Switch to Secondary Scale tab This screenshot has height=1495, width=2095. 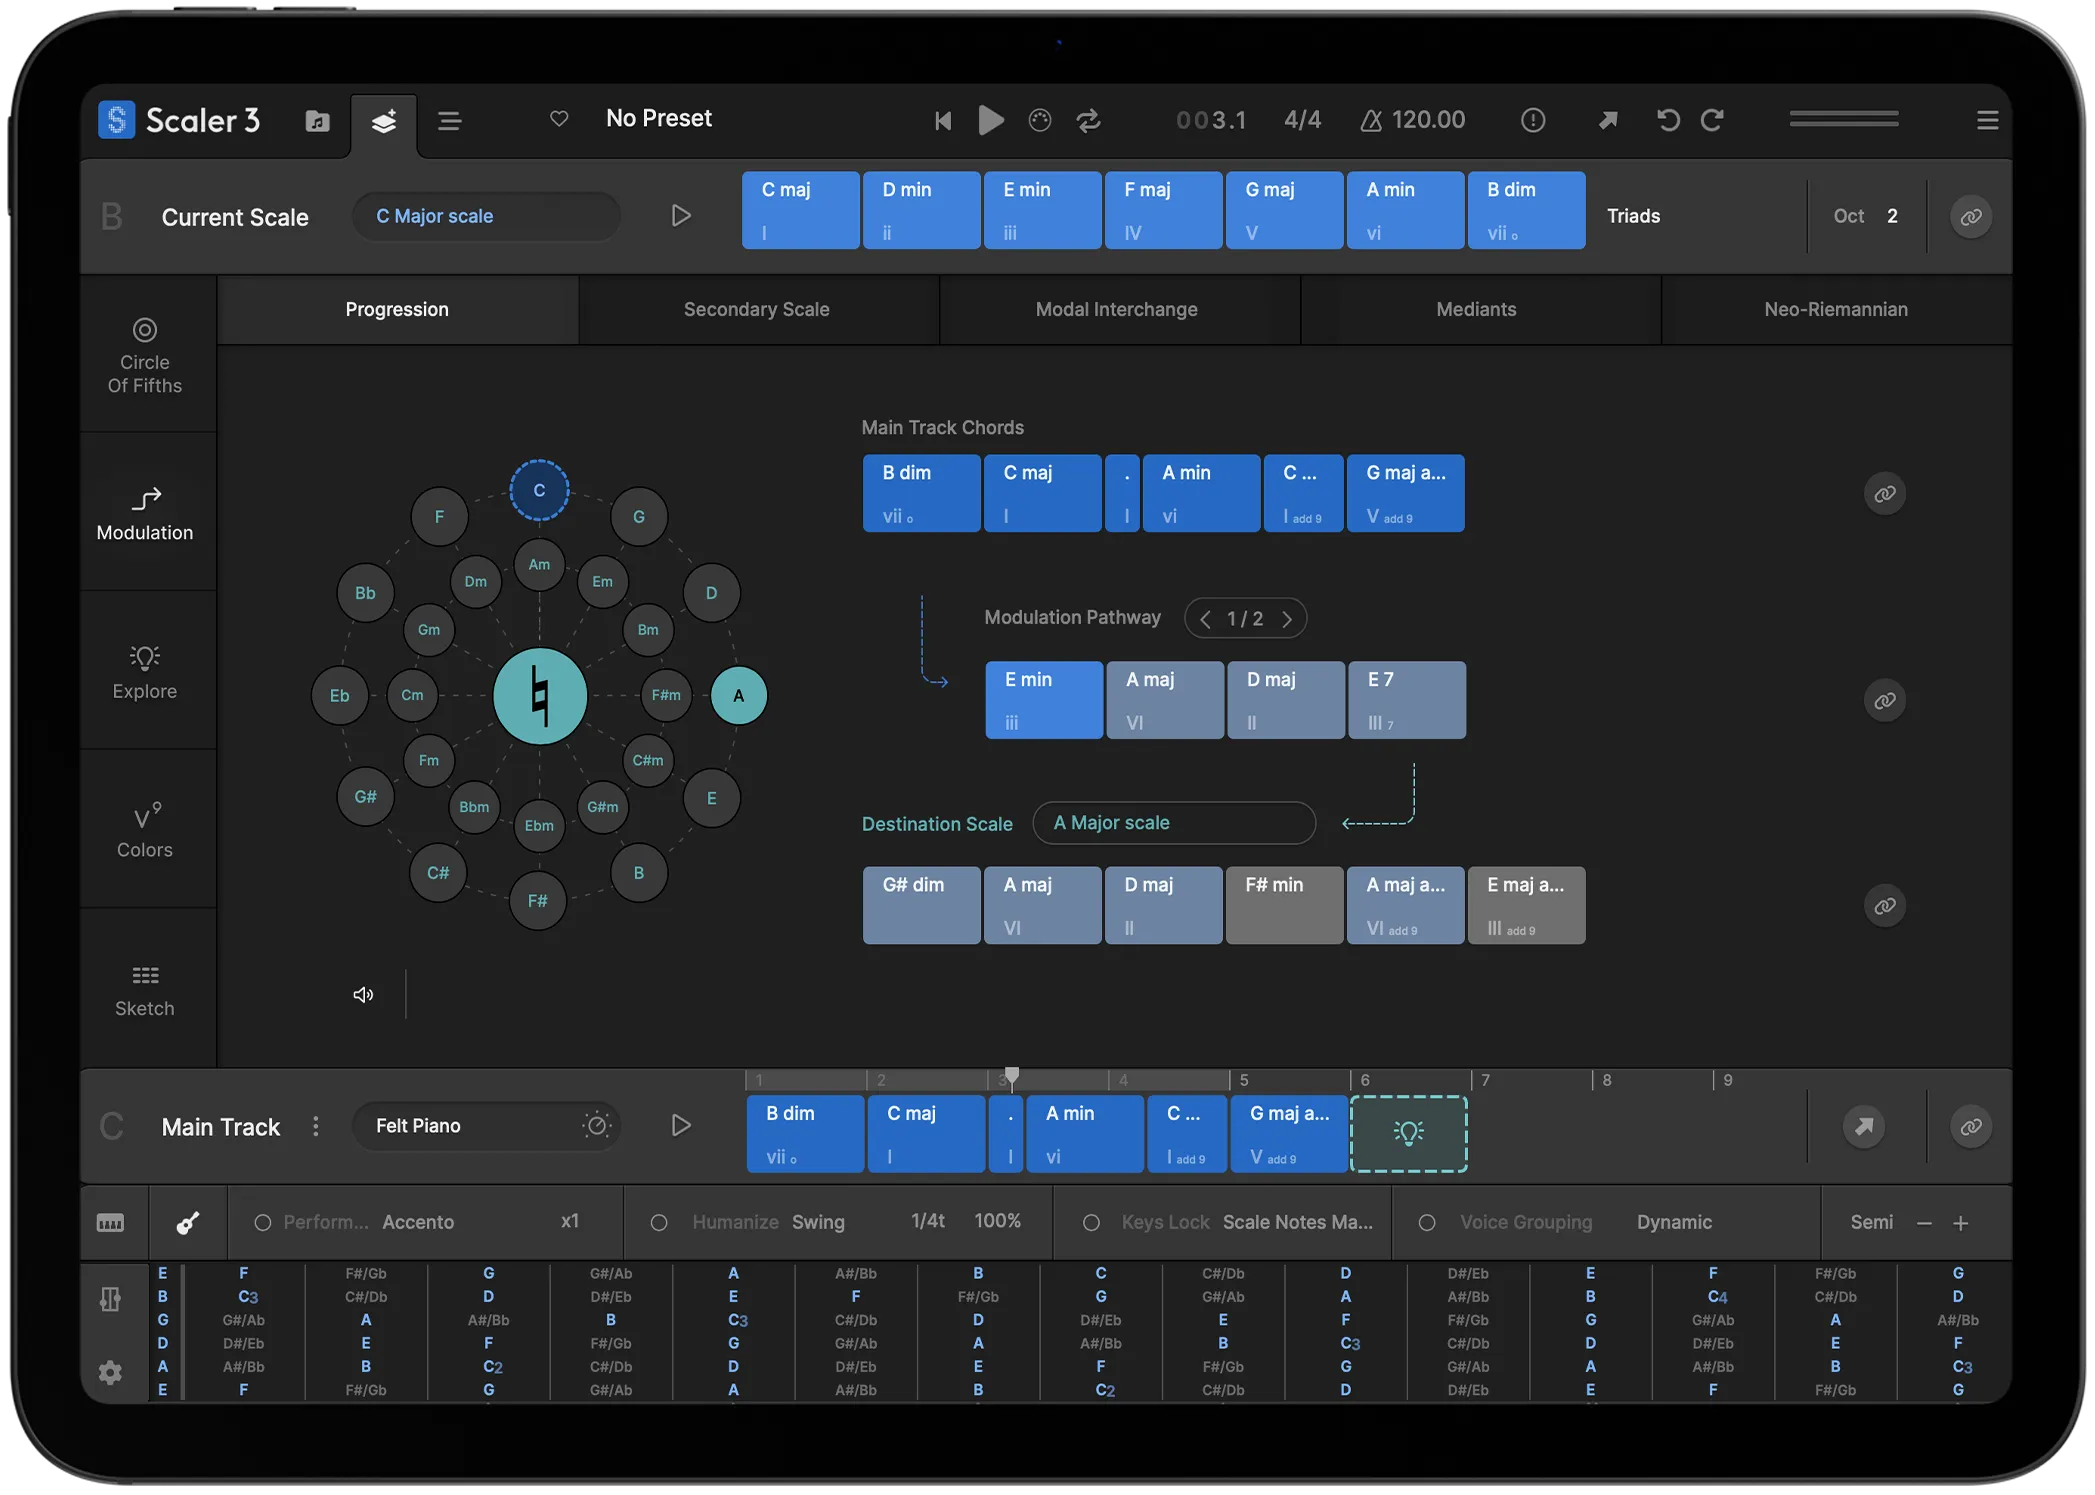point(757,310)
